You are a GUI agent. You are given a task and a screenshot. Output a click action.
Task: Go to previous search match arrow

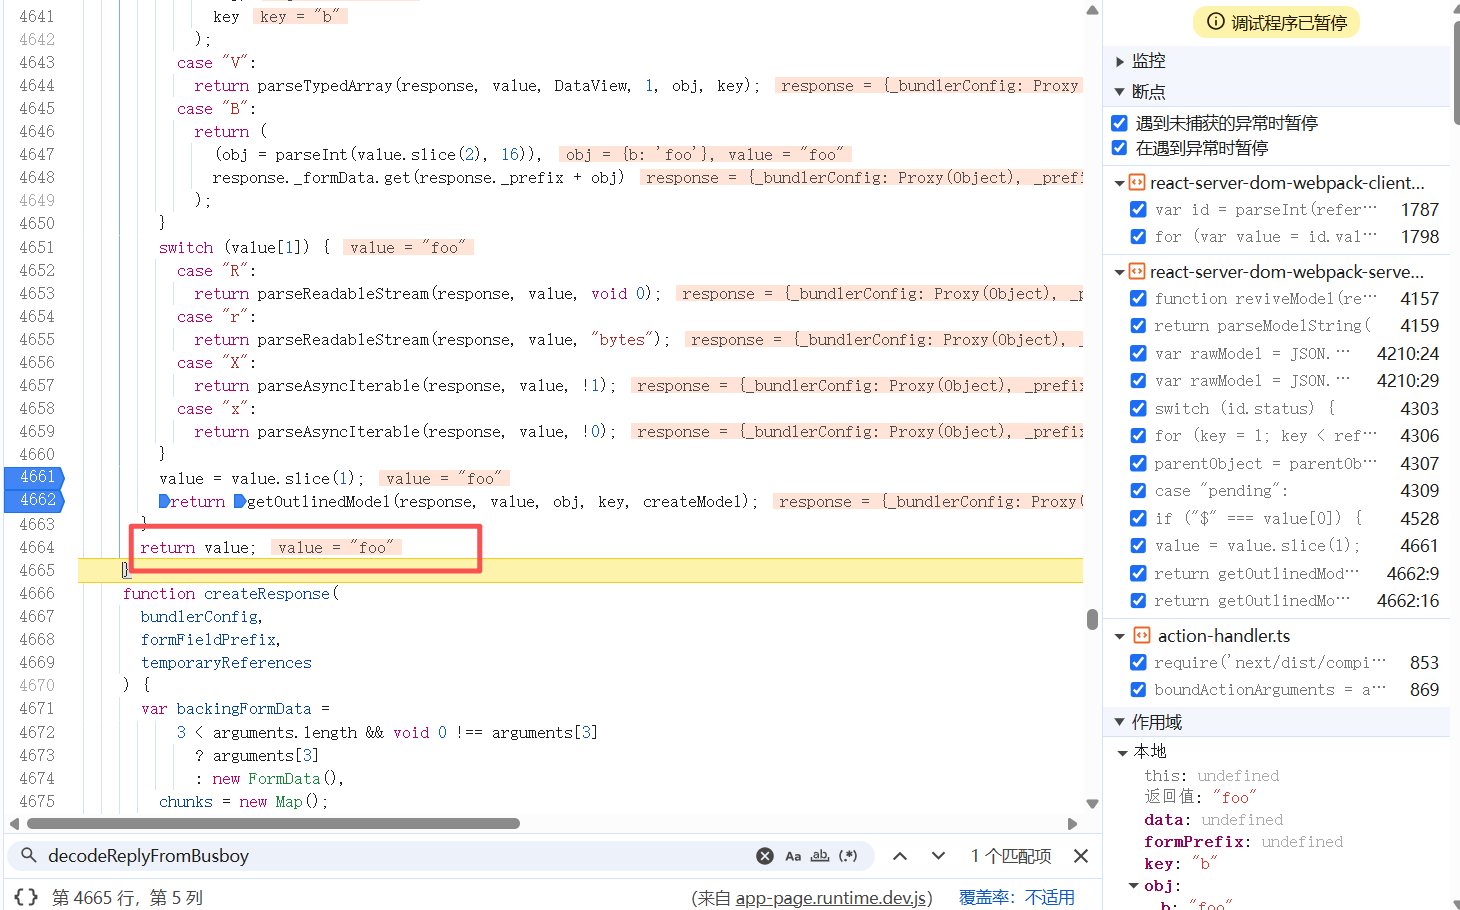click(900, 856)
